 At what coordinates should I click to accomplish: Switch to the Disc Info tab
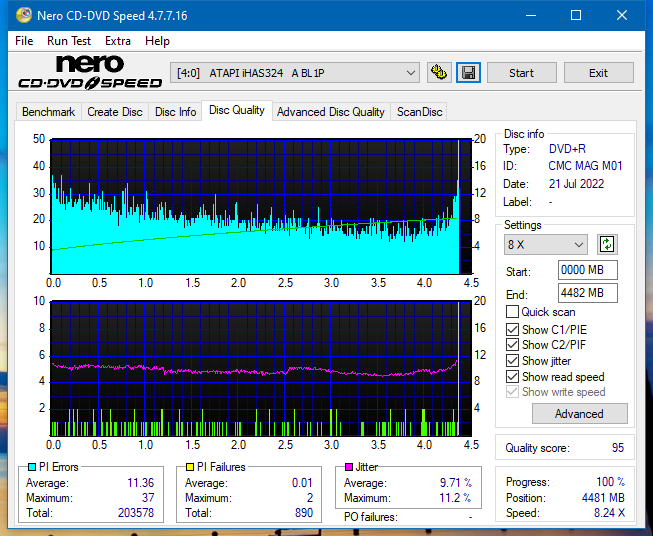pyautogui.click(x=175, y=112)
